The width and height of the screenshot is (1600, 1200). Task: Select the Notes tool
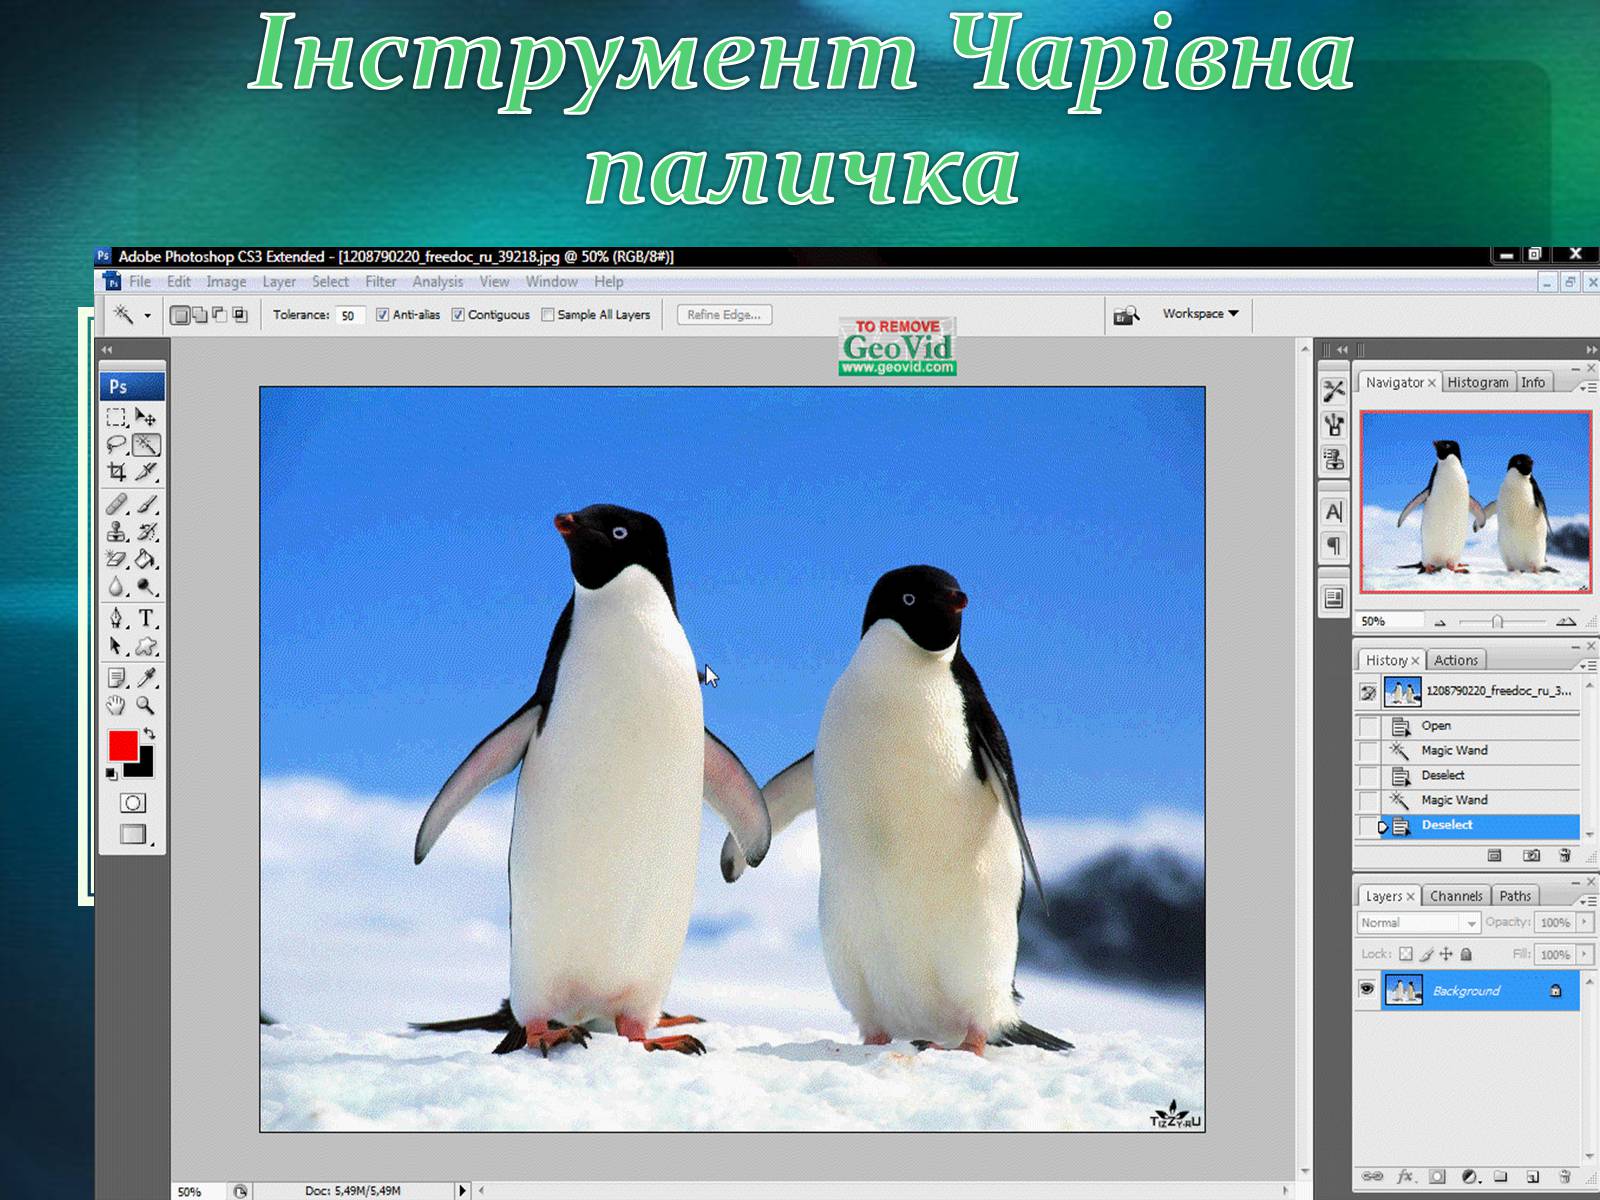117,678
